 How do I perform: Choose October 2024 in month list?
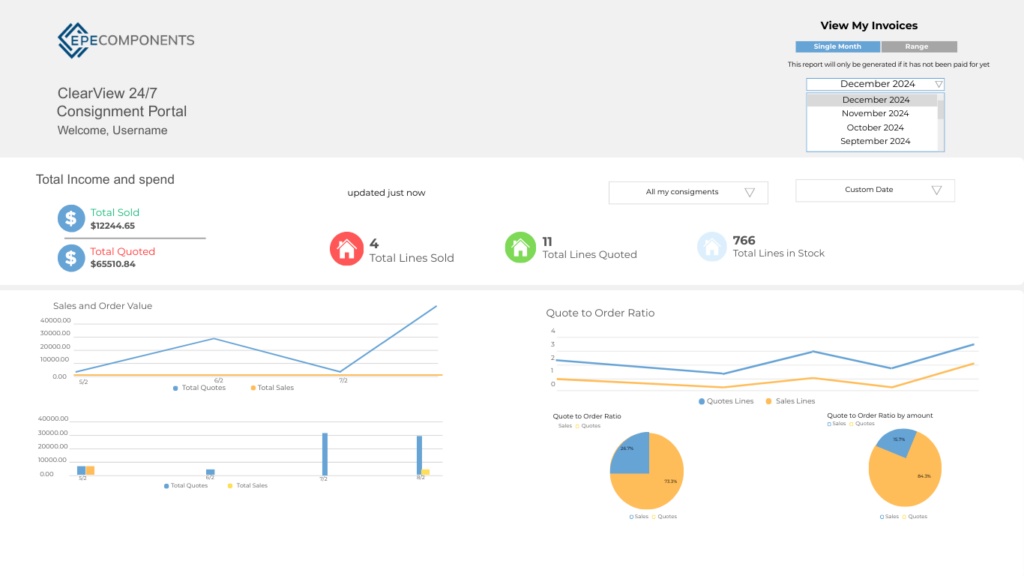875,128
